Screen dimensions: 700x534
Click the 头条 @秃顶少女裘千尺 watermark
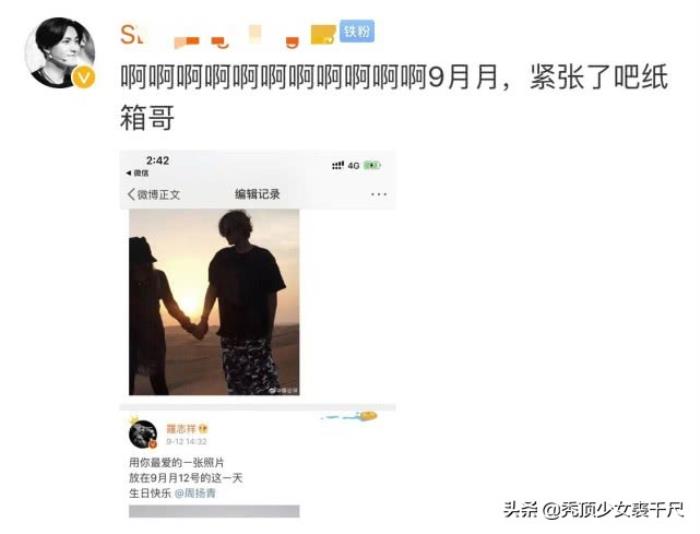[x=594, y=509]
